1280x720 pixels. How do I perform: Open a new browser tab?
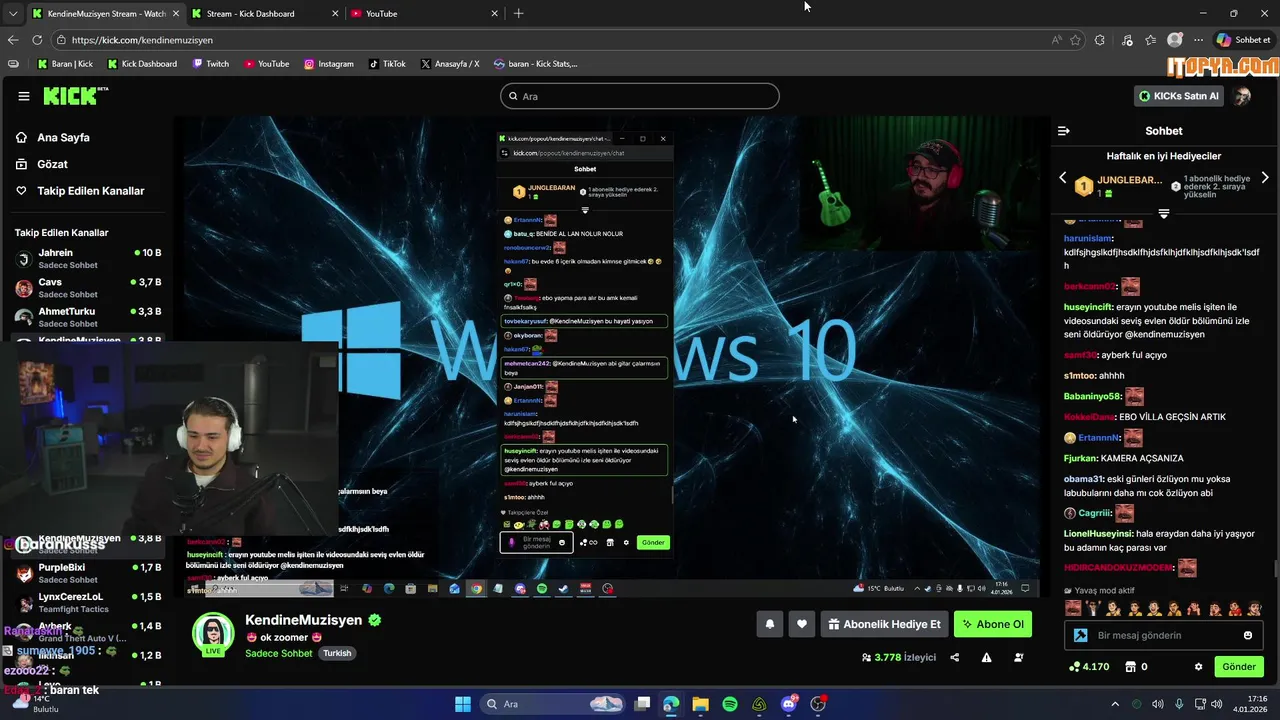[x=518, y=13]
